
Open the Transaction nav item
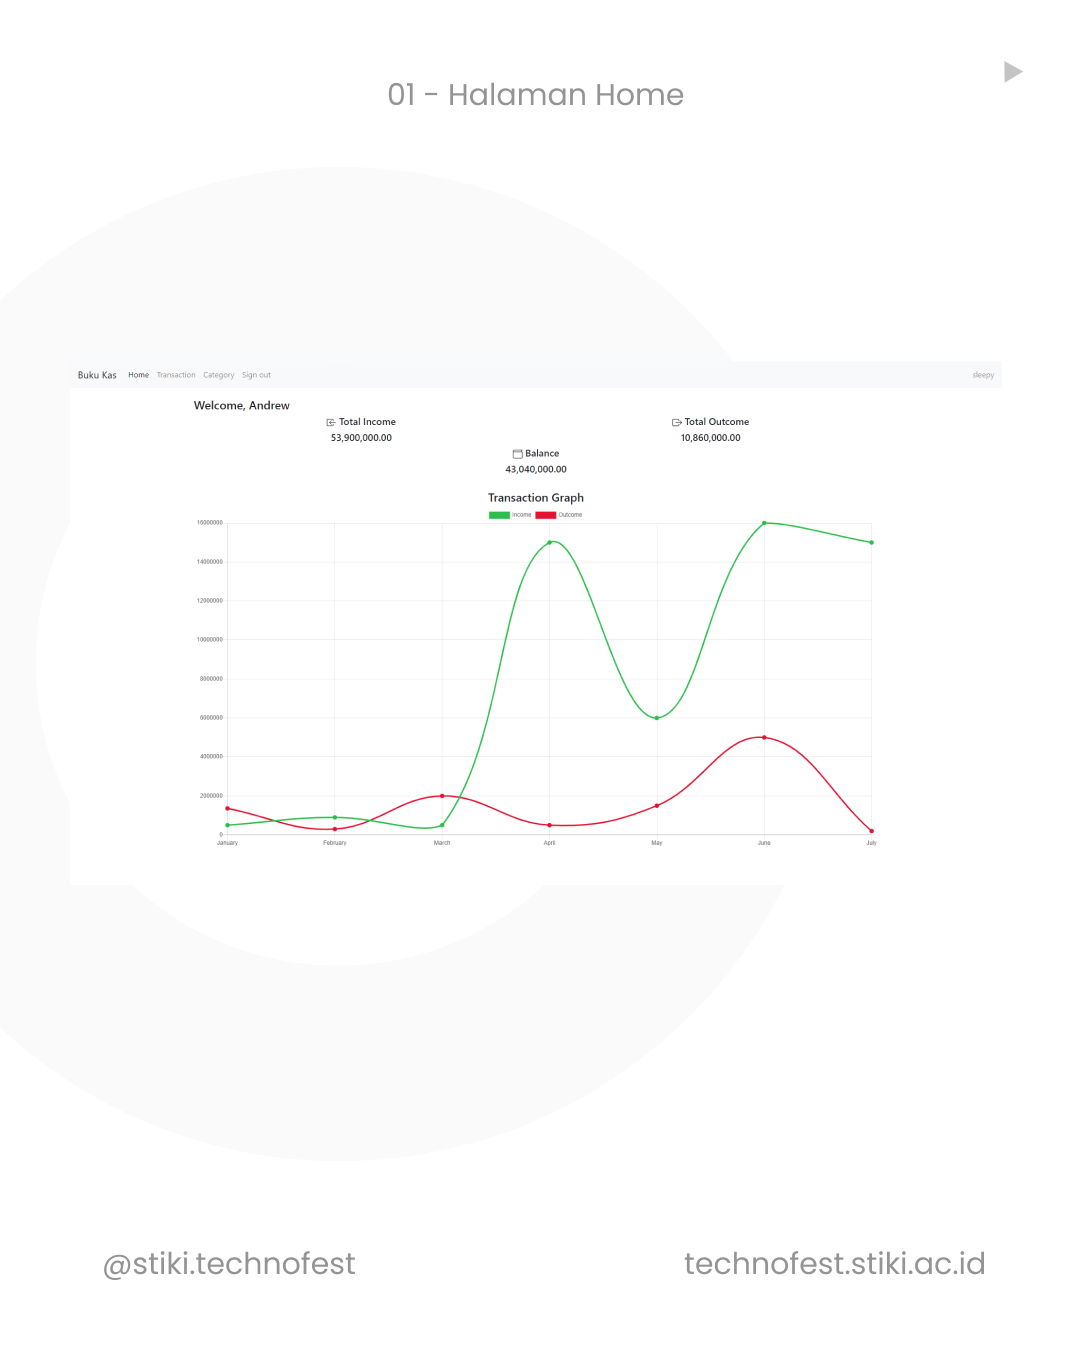click(x=176, y=376)
